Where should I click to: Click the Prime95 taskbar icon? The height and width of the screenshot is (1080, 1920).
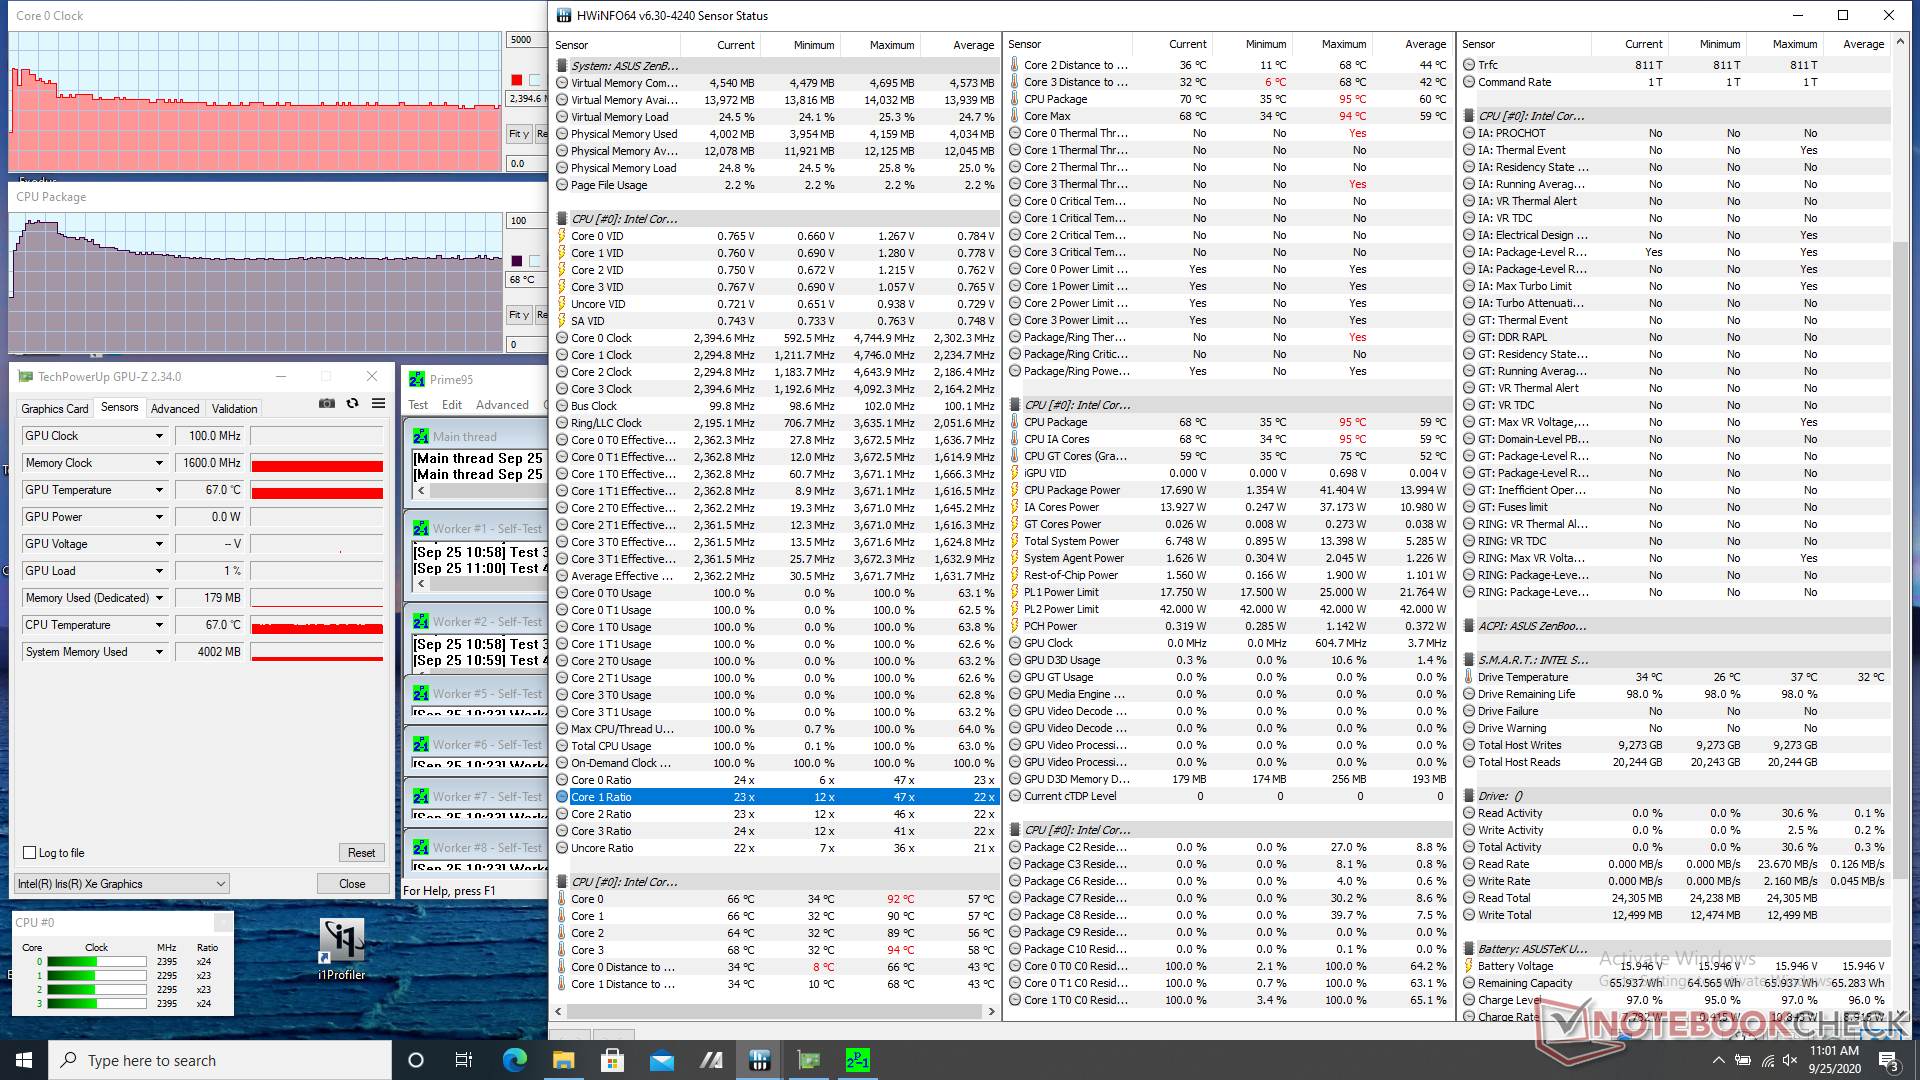pos(857,1060)
